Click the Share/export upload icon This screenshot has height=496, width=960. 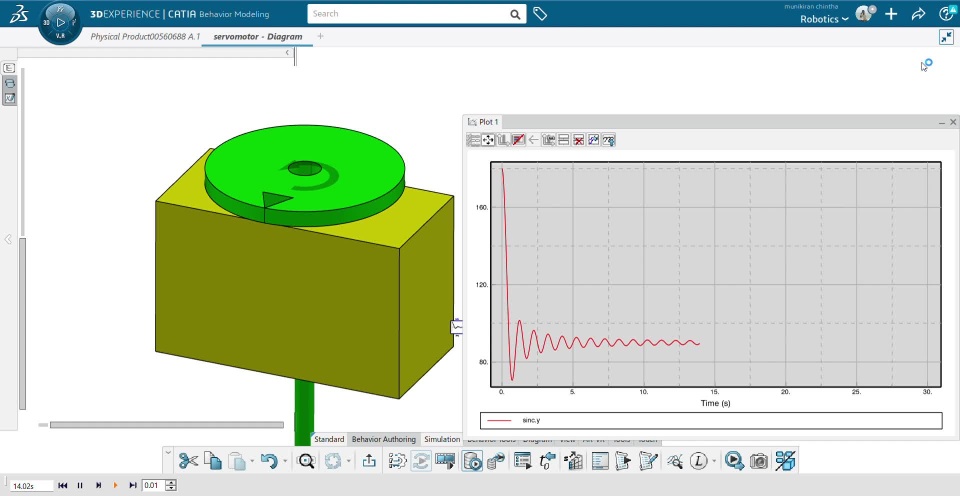(x=369, y=460)
